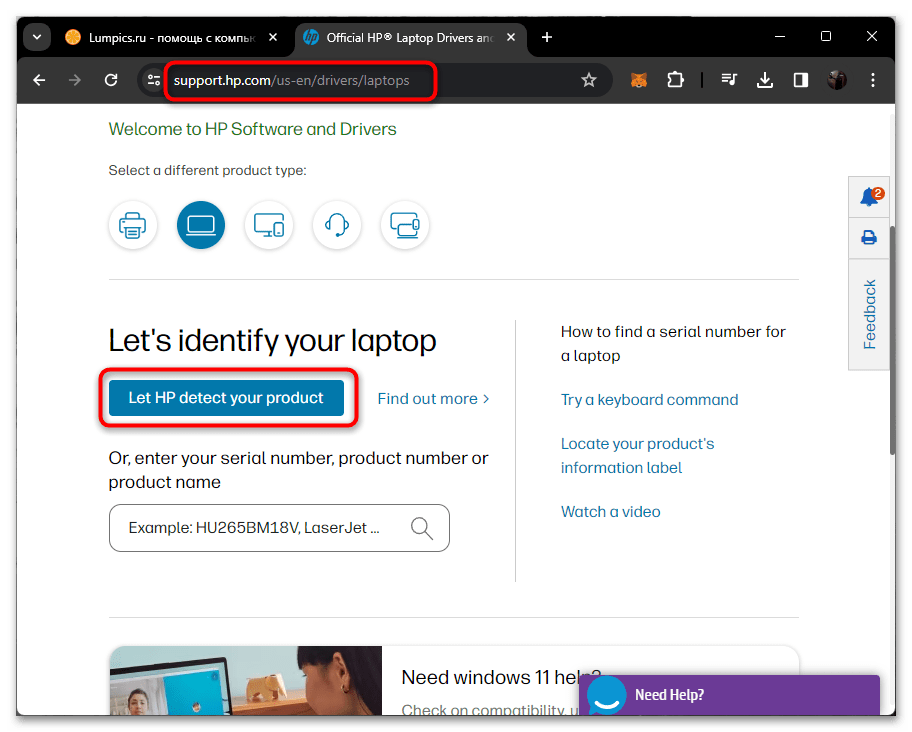912x732 pixels.
Task: Select the printer product type icon
Action: tap(133, 225)
